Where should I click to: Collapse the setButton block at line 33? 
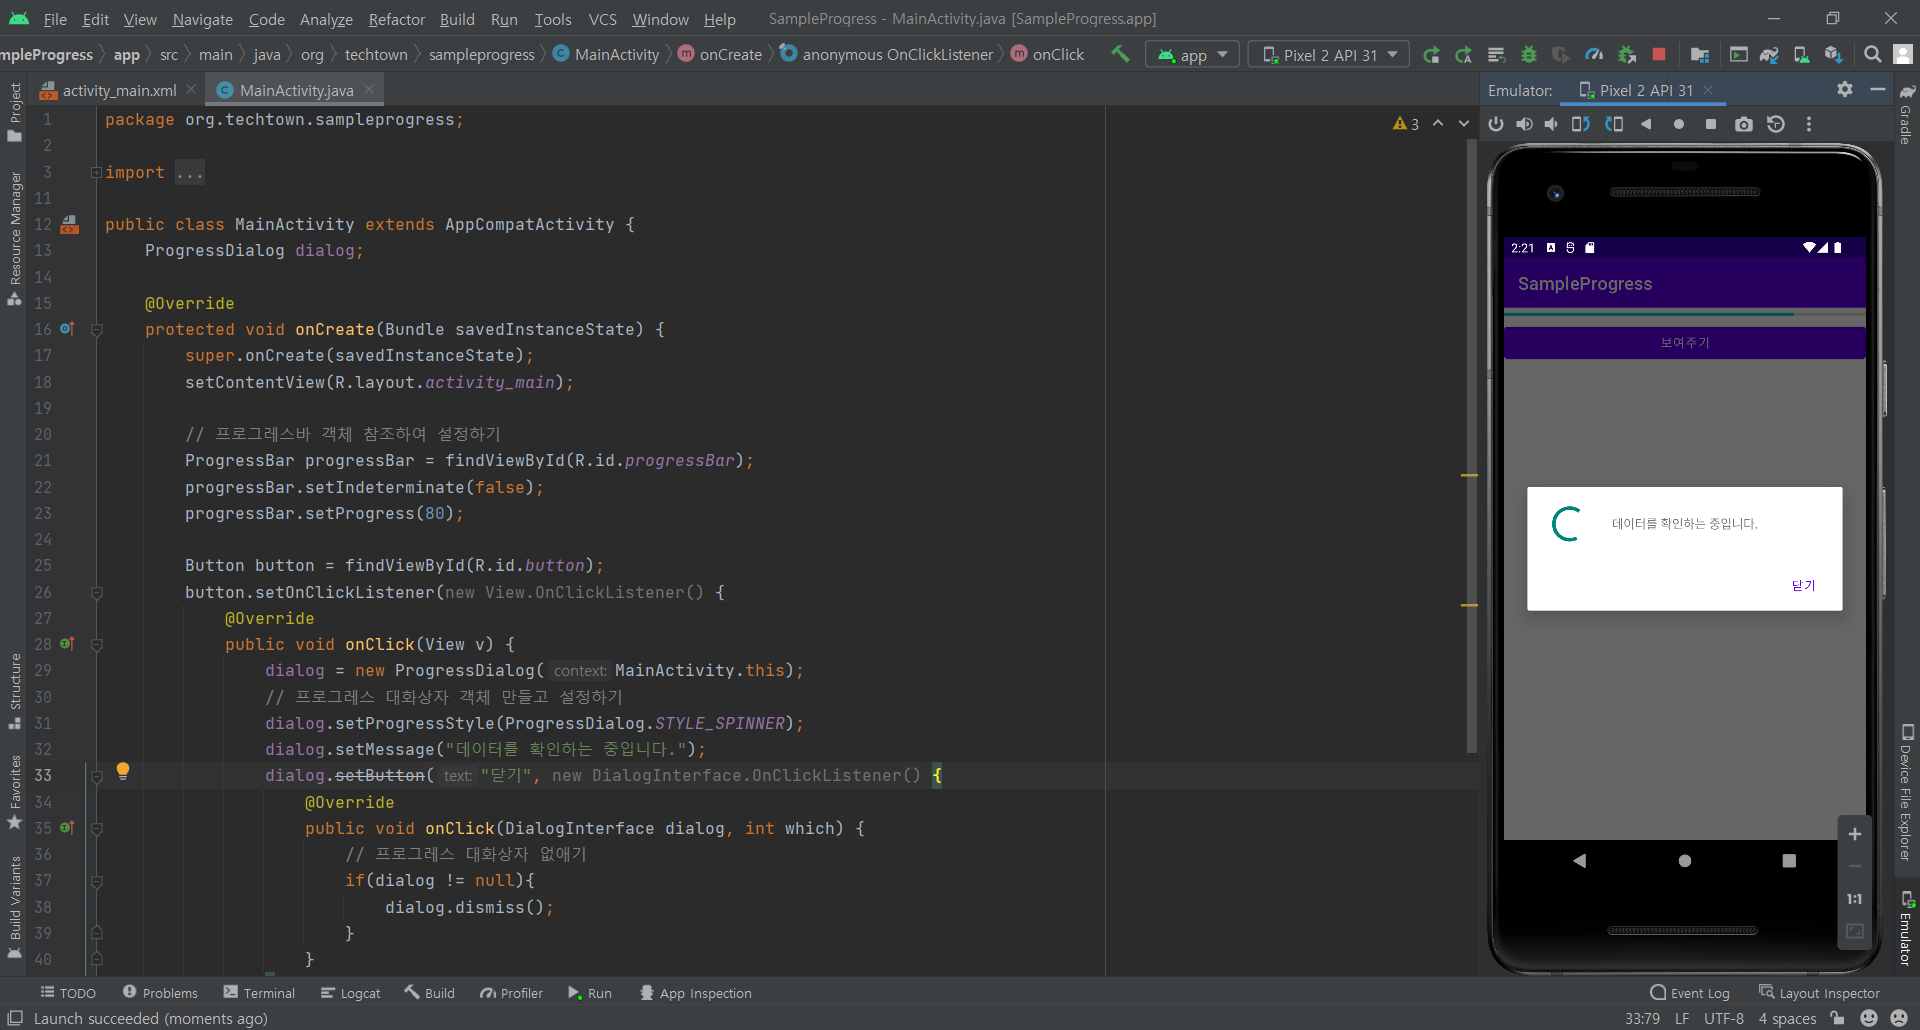click(x=97, y=775)
